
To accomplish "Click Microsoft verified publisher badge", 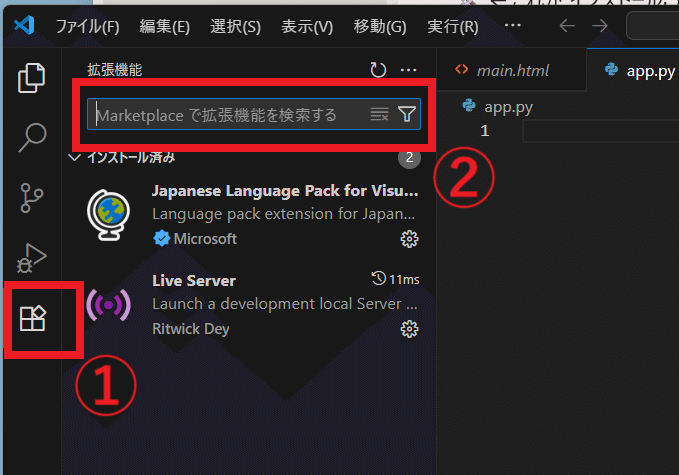I will (162, 239).
